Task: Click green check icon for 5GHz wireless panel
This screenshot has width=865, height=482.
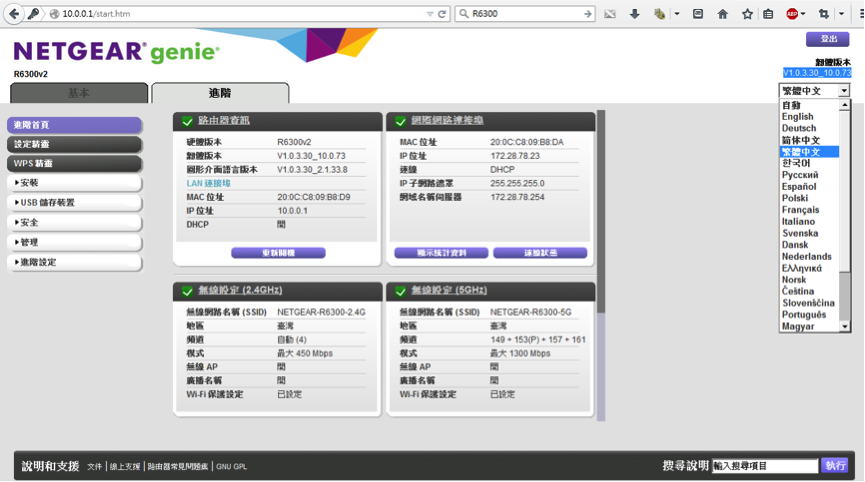Action: pos(401,291)
